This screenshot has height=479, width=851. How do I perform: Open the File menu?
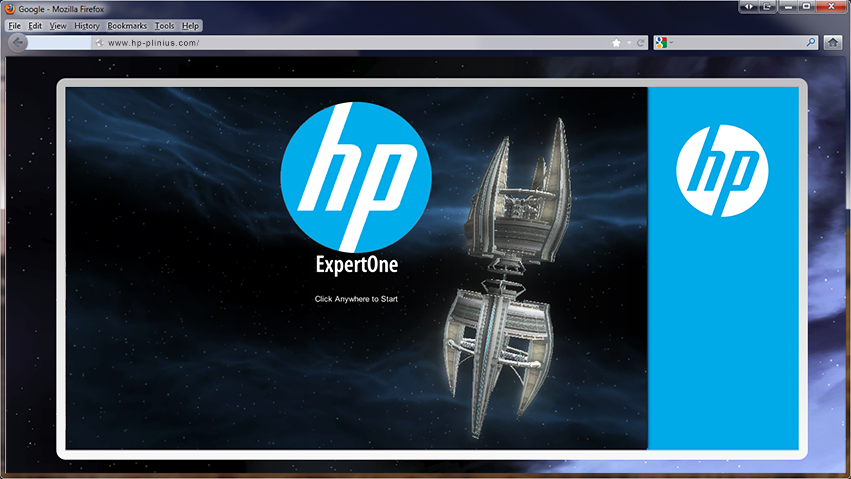point(15,25)
